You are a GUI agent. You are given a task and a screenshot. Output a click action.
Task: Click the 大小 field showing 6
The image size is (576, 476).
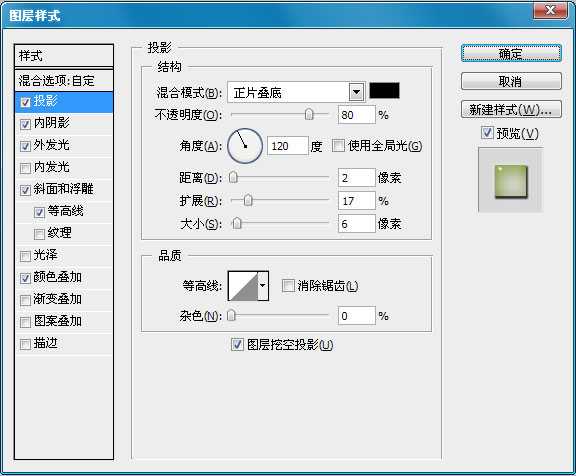coord(357,223)
